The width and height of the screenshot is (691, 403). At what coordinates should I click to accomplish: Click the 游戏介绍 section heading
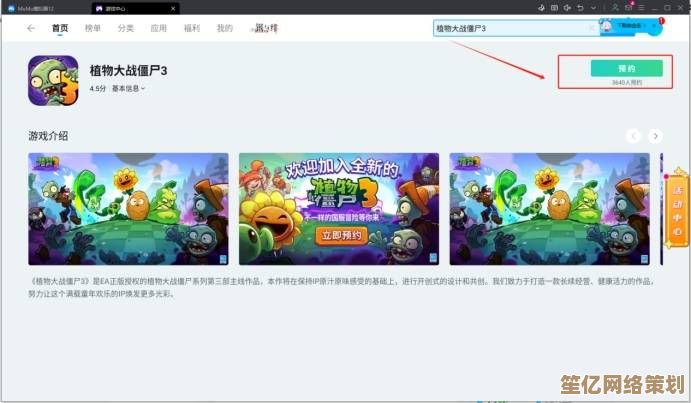48,136
